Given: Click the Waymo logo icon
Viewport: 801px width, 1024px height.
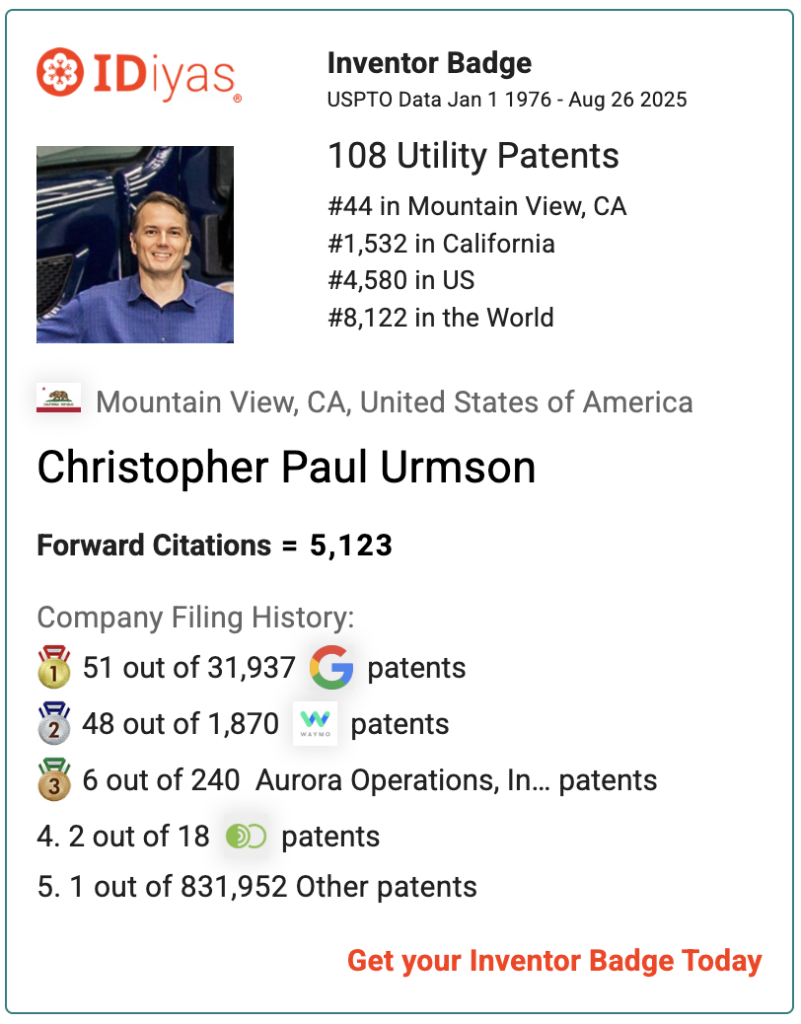Looking at the screenshot, I should 315,724.
